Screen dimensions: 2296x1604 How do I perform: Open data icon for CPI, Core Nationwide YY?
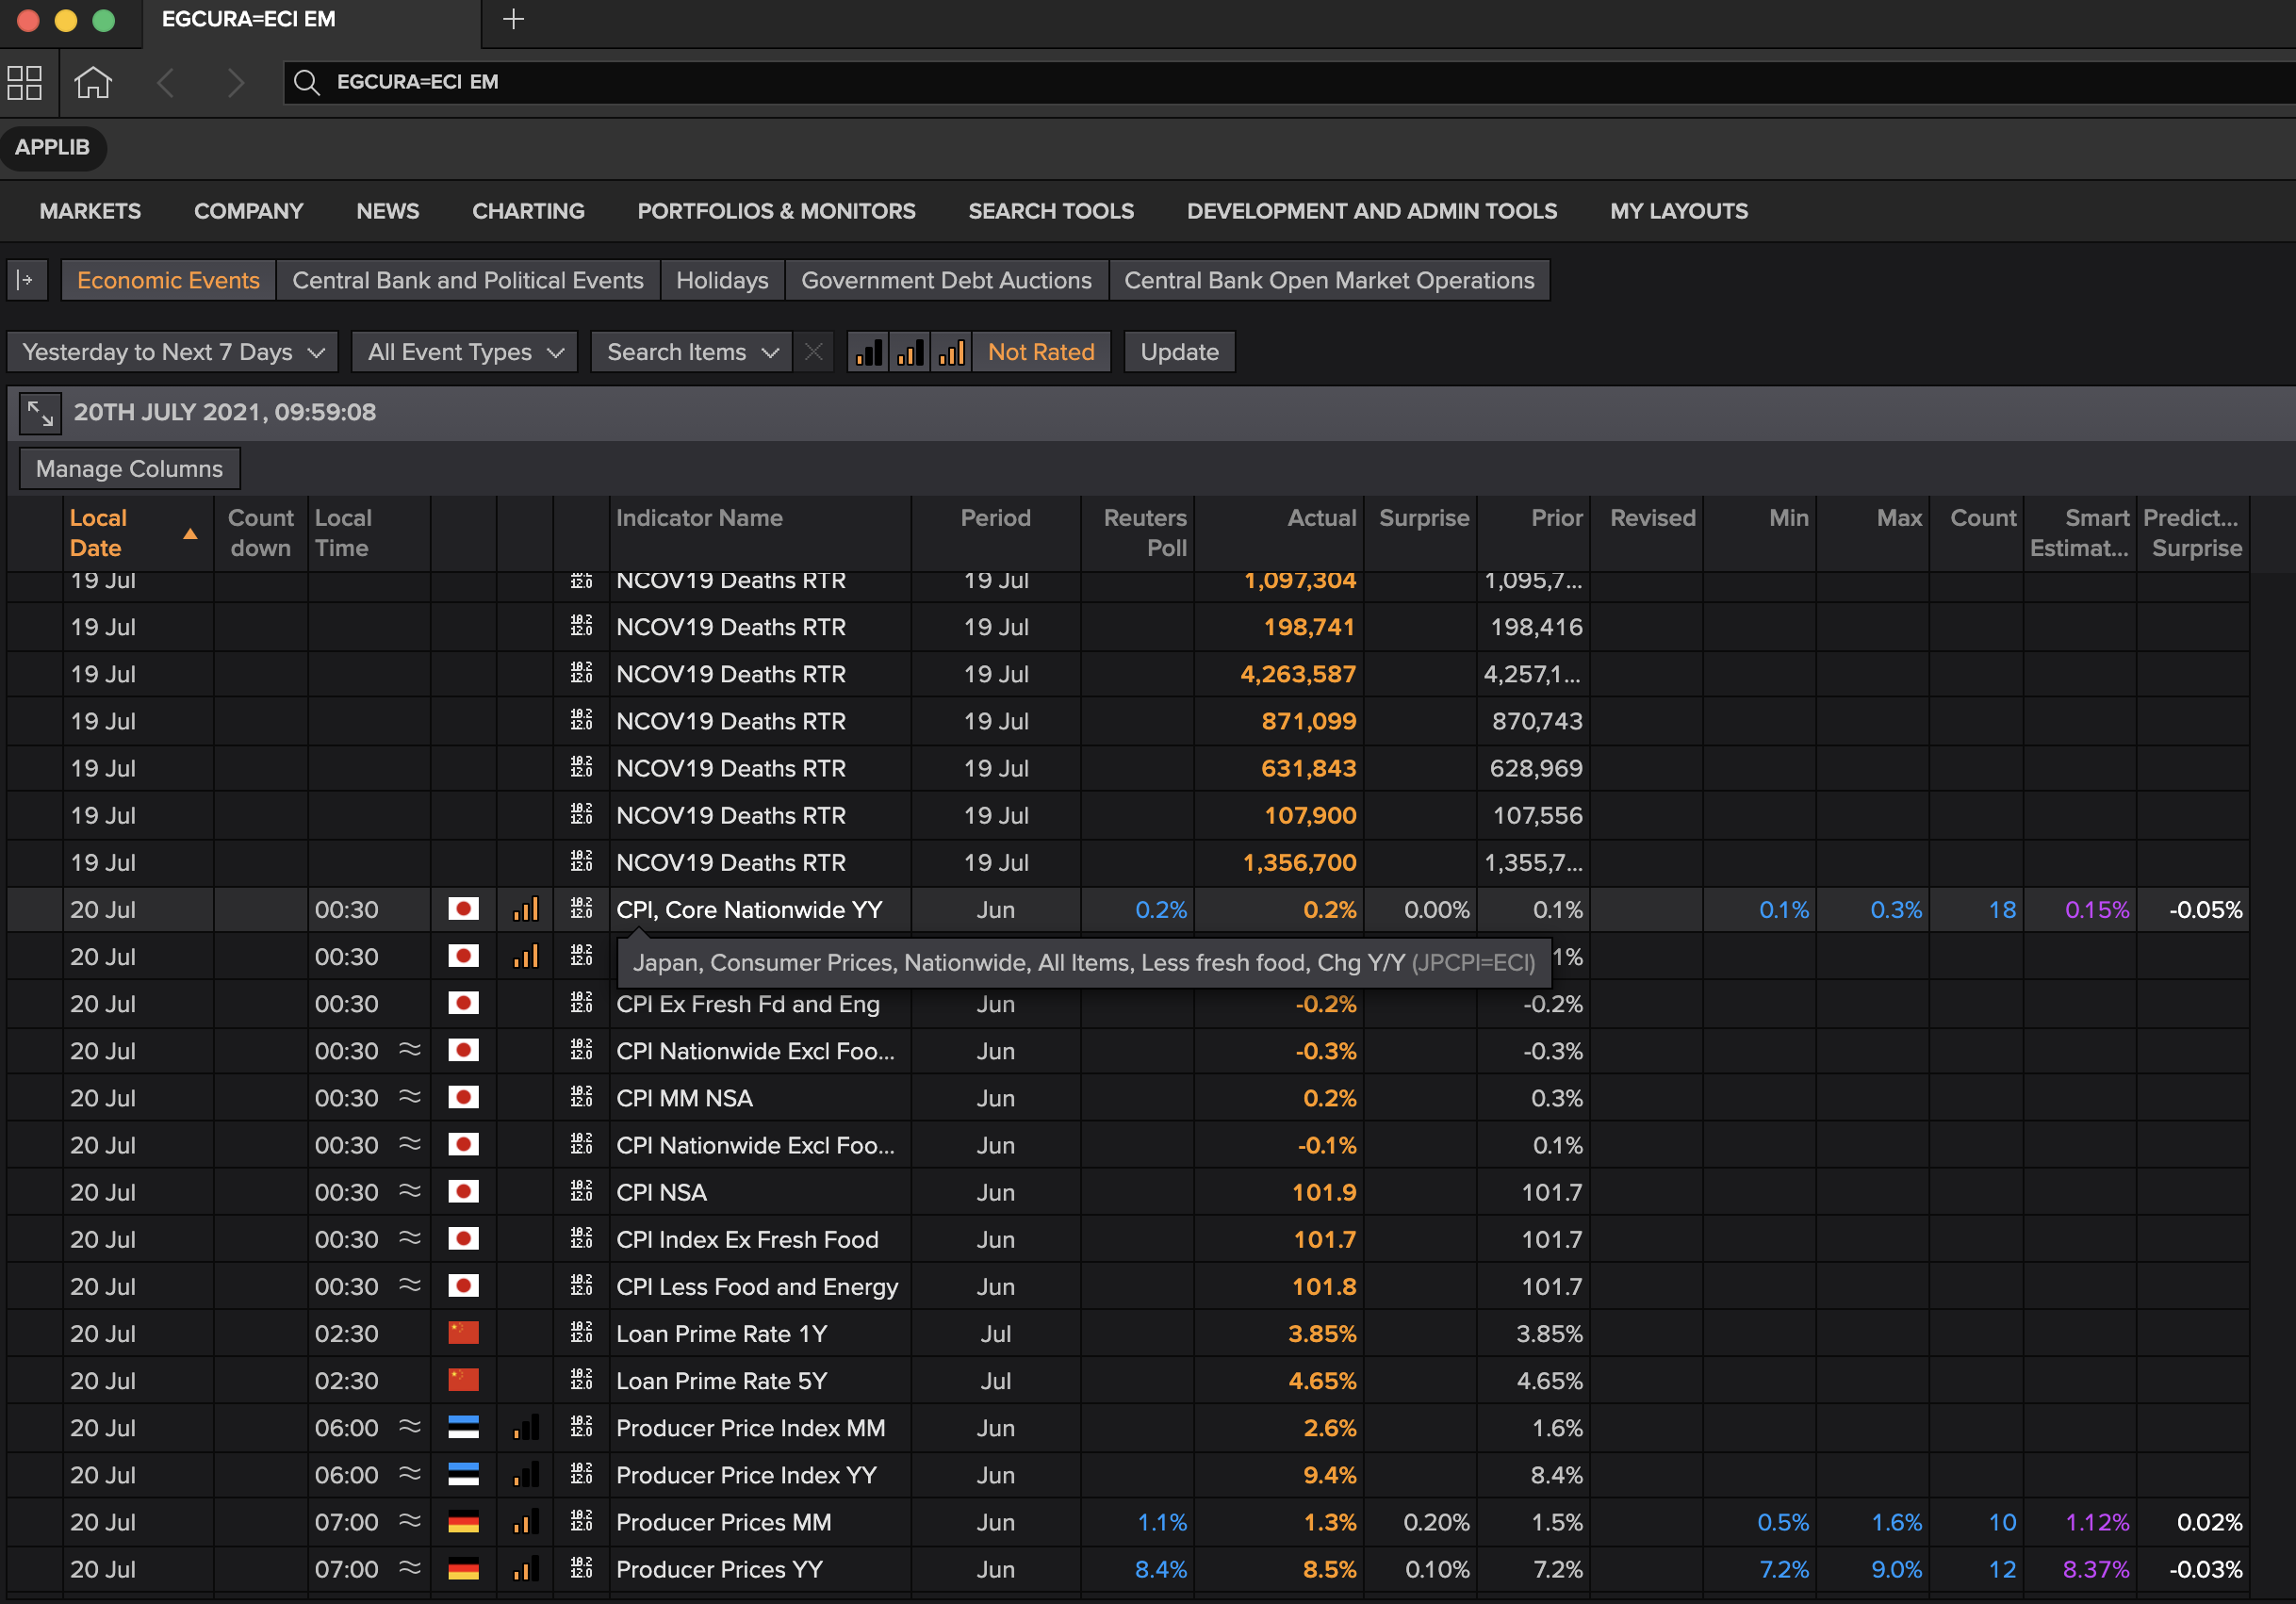581,909
